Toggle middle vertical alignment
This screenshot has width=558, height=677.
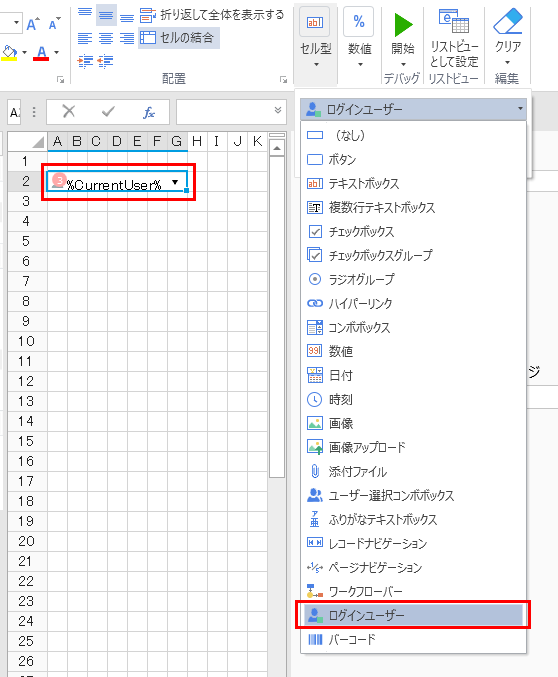106,16
